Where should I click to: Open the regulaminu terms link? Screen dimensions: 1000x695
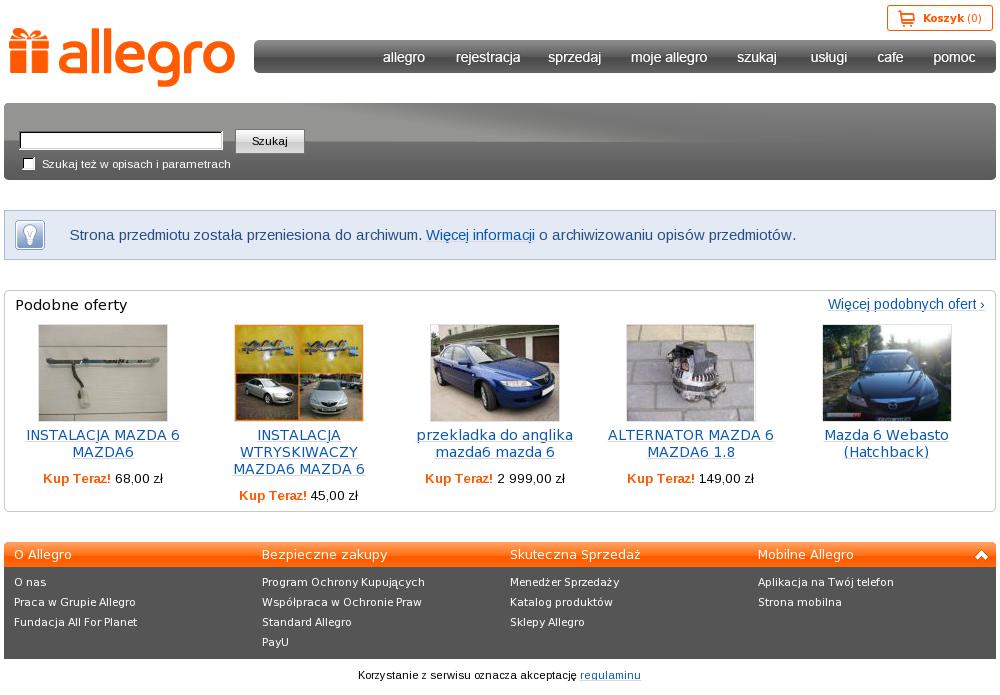610,675
